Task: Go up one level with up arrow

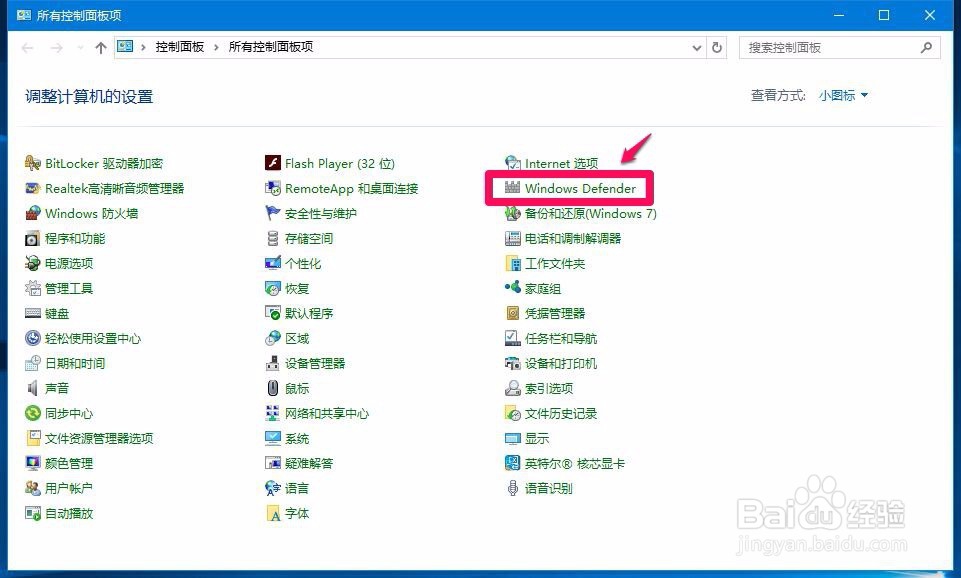Action: pos(101,48)
